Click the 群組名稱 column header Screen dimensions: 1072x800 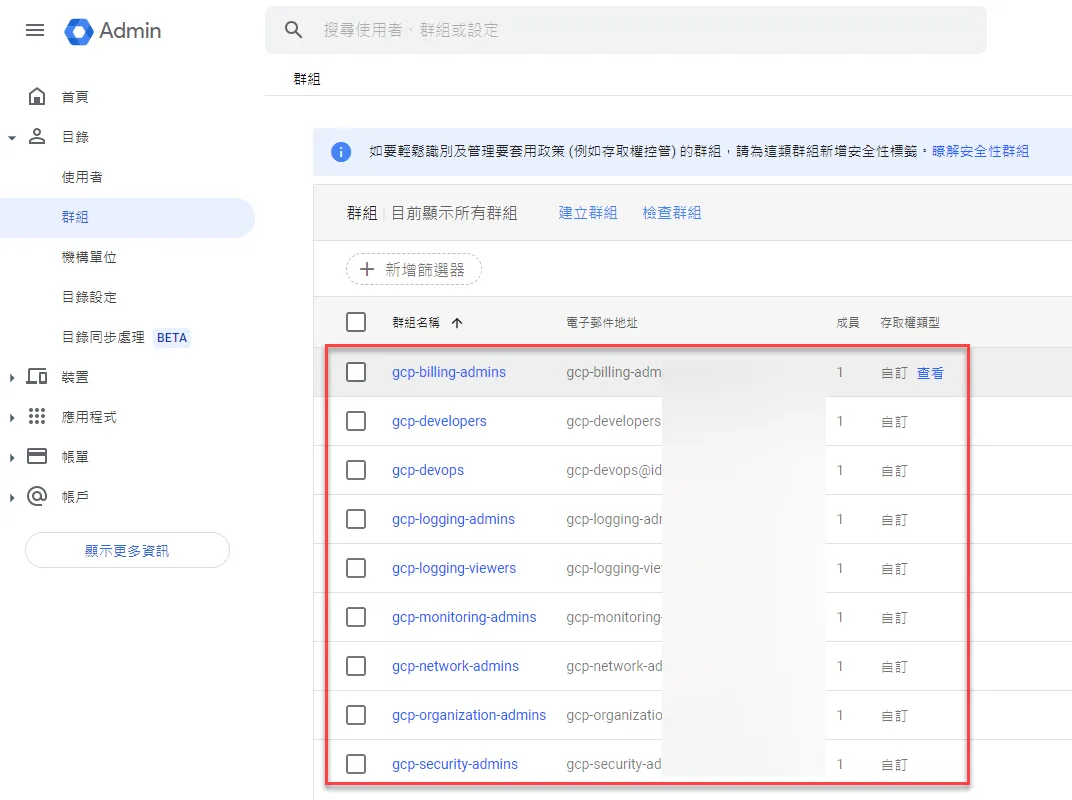tap(416, 323)
